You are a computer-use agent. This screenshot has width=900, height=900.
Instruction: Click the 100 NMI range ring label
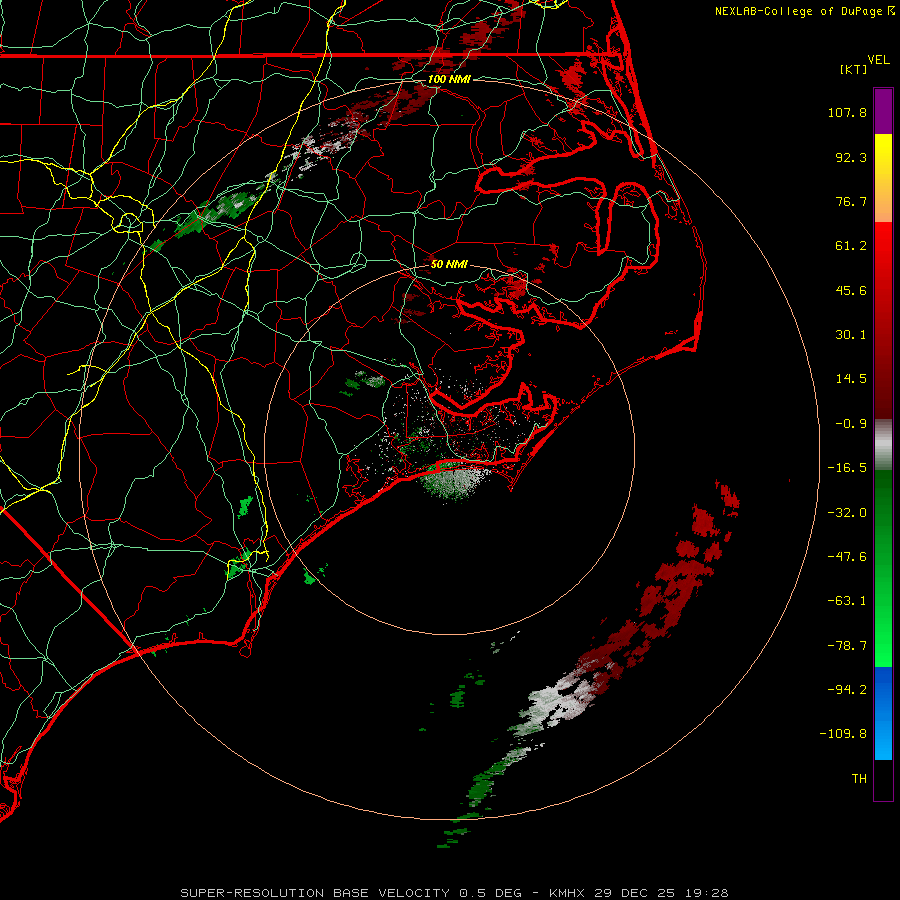(449, 79)
